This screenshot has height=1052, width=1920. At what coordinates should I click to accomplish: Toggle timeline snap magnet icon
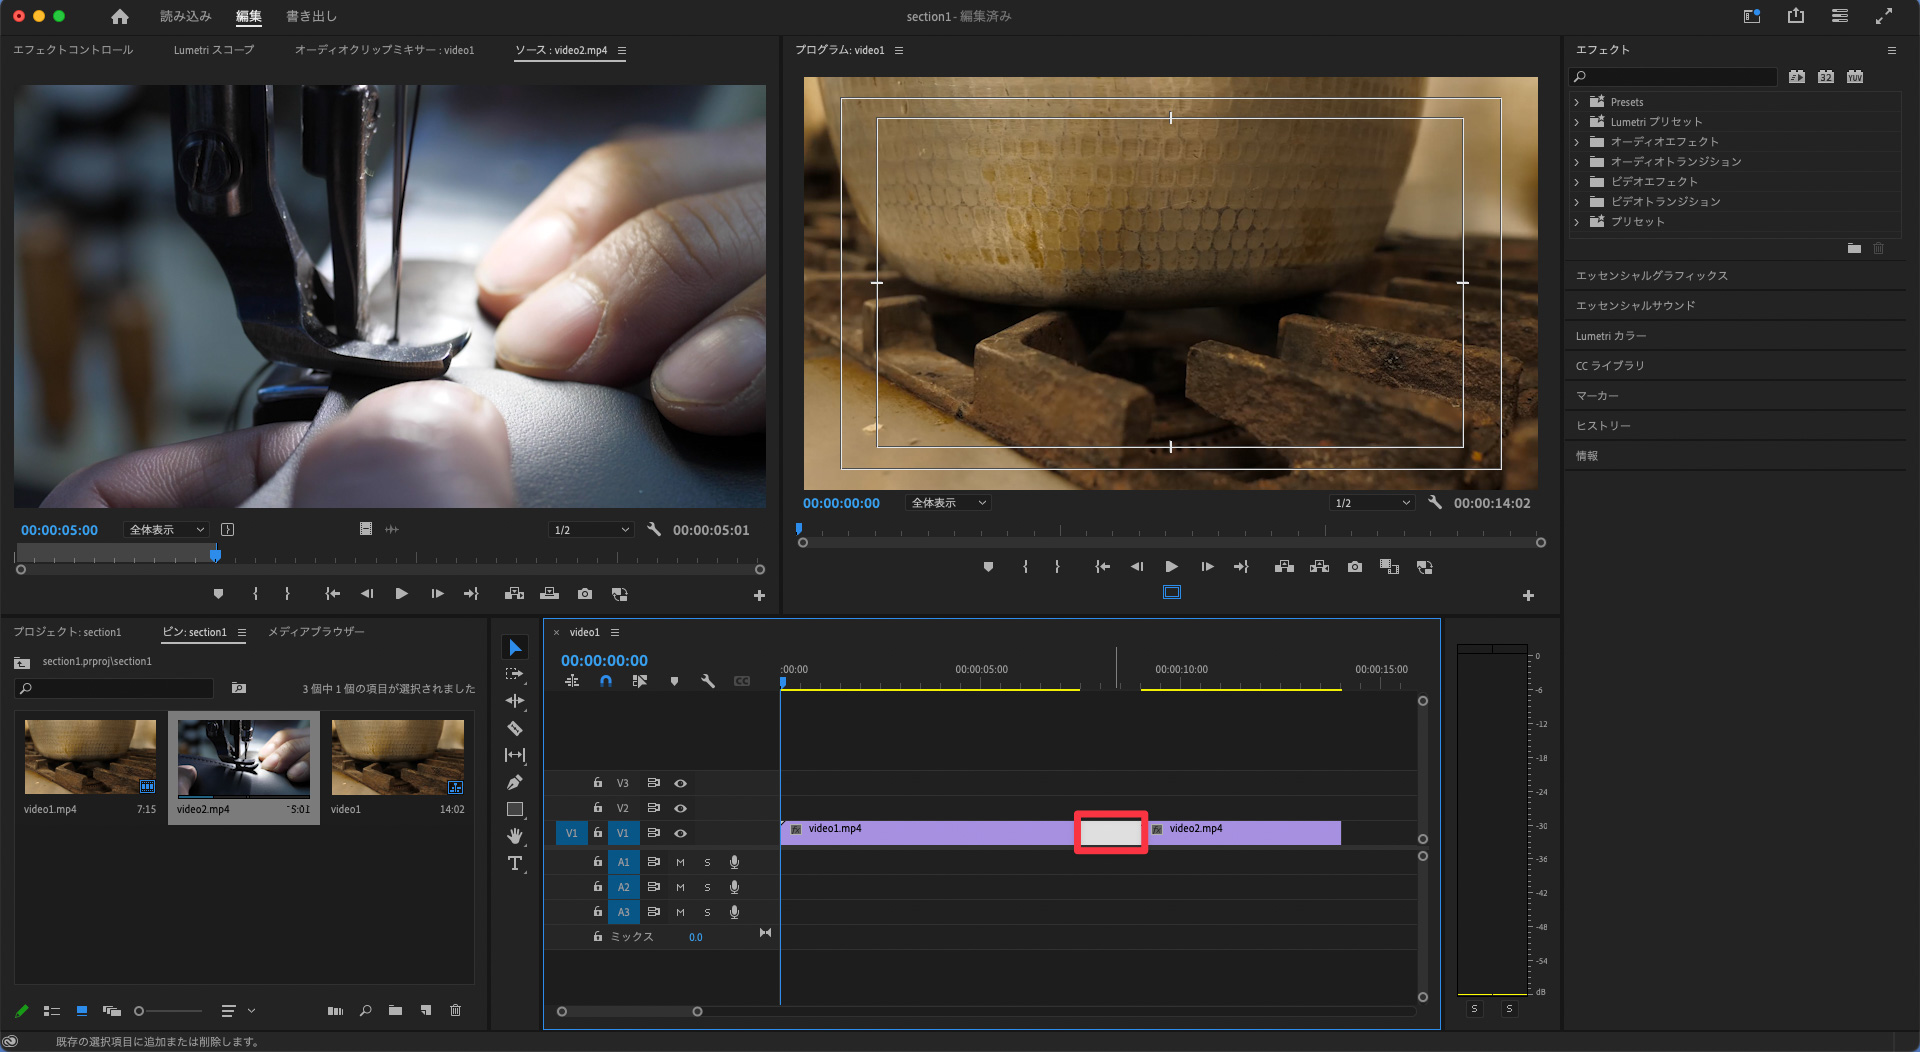pos(606,681)
